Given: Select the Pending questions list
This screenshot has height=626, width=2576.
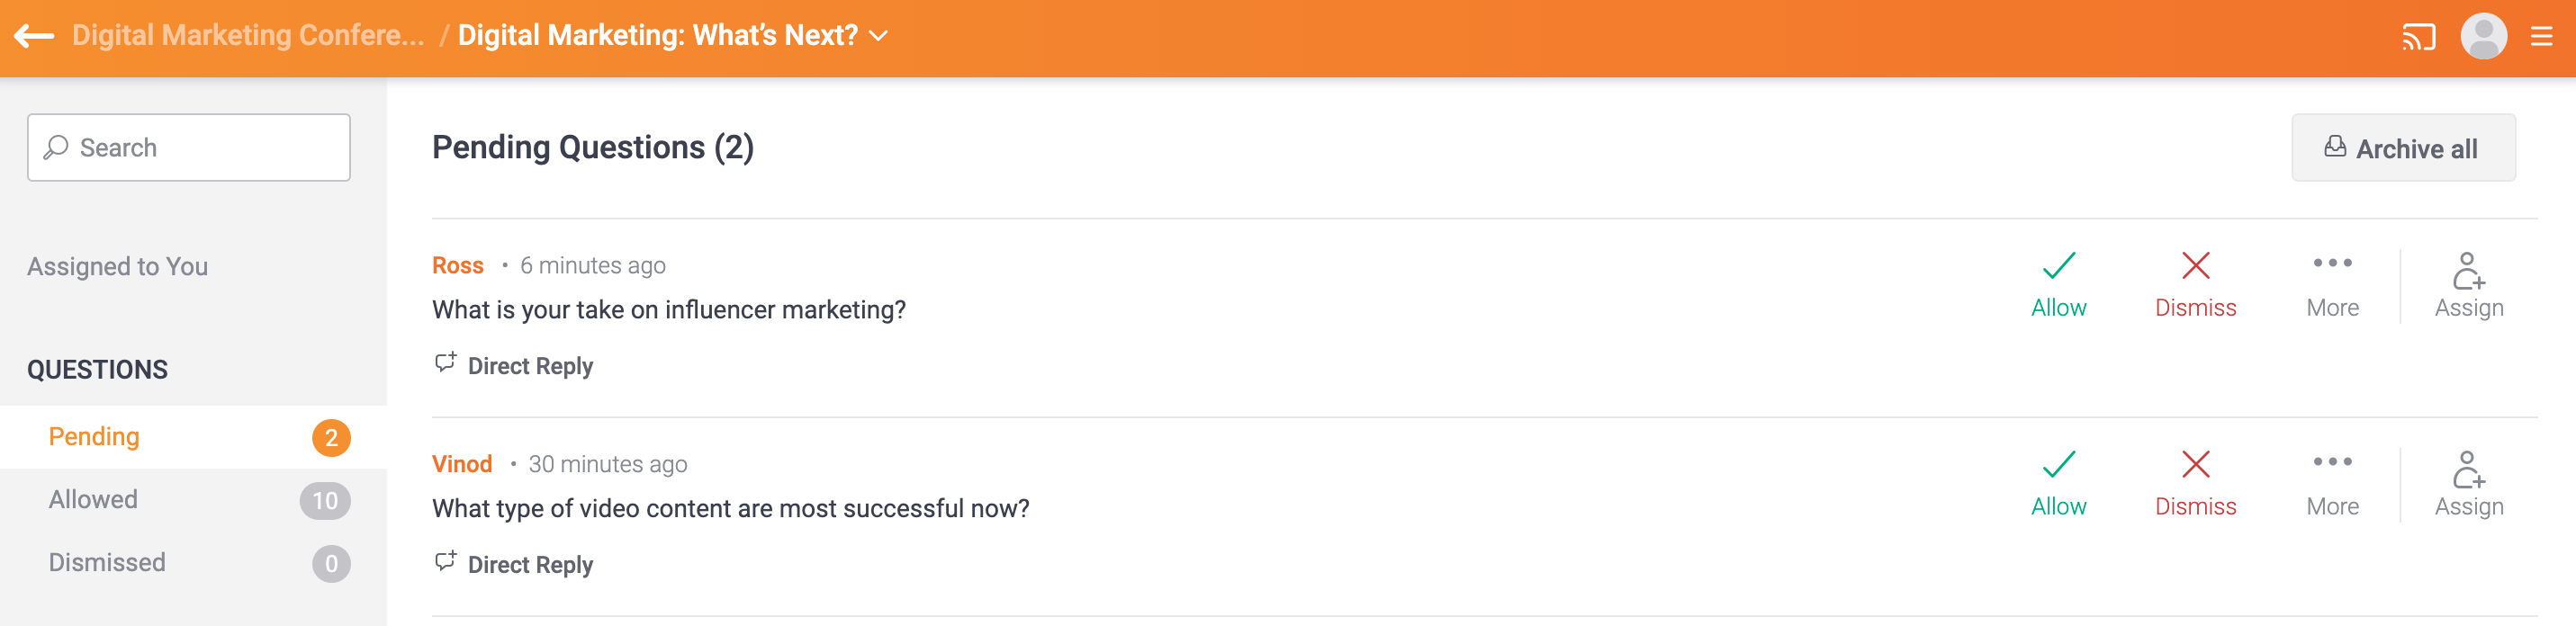Looking at the screenshot, I should click(94, 437).
